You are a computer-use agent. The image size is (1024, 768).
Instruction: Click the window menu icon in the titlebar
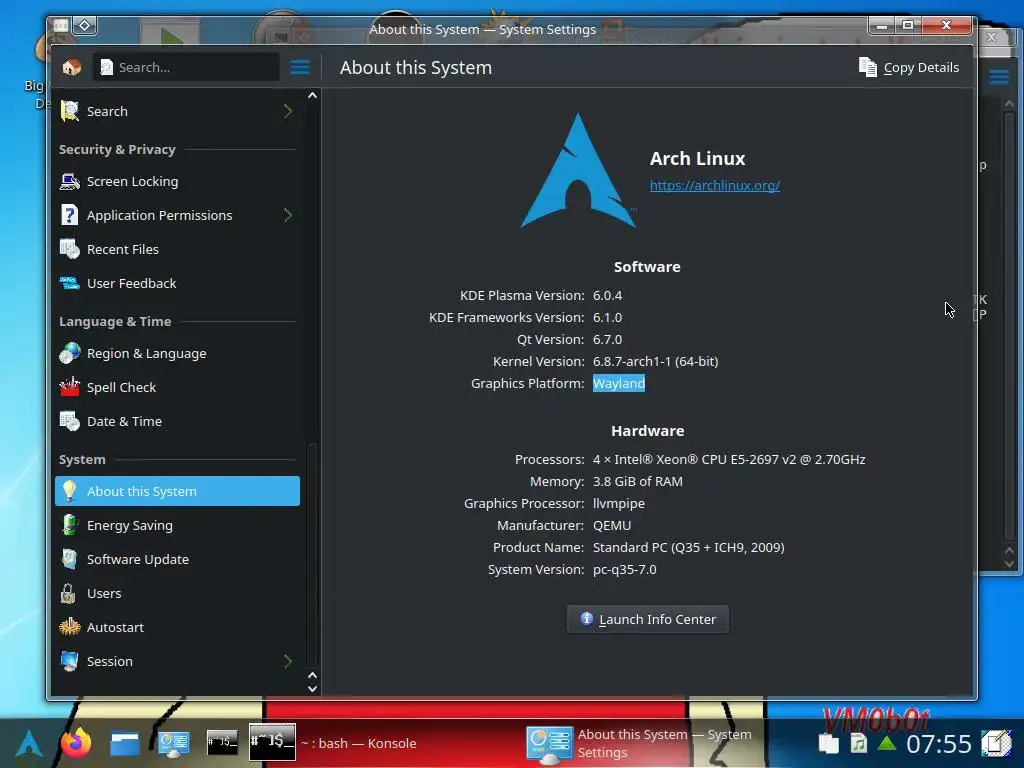tap(61, 25)
